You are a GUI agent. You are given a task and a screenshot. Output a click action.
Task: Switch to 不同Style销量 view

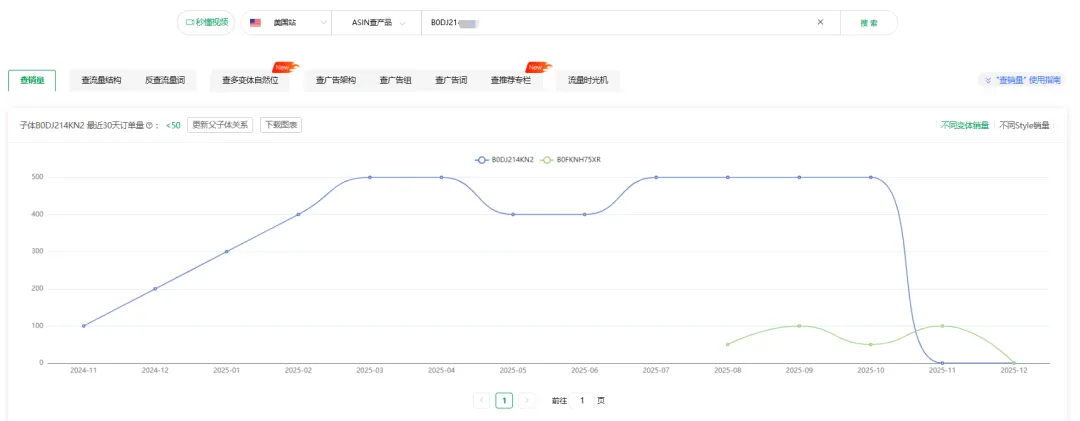click(x=1026, y=125)
